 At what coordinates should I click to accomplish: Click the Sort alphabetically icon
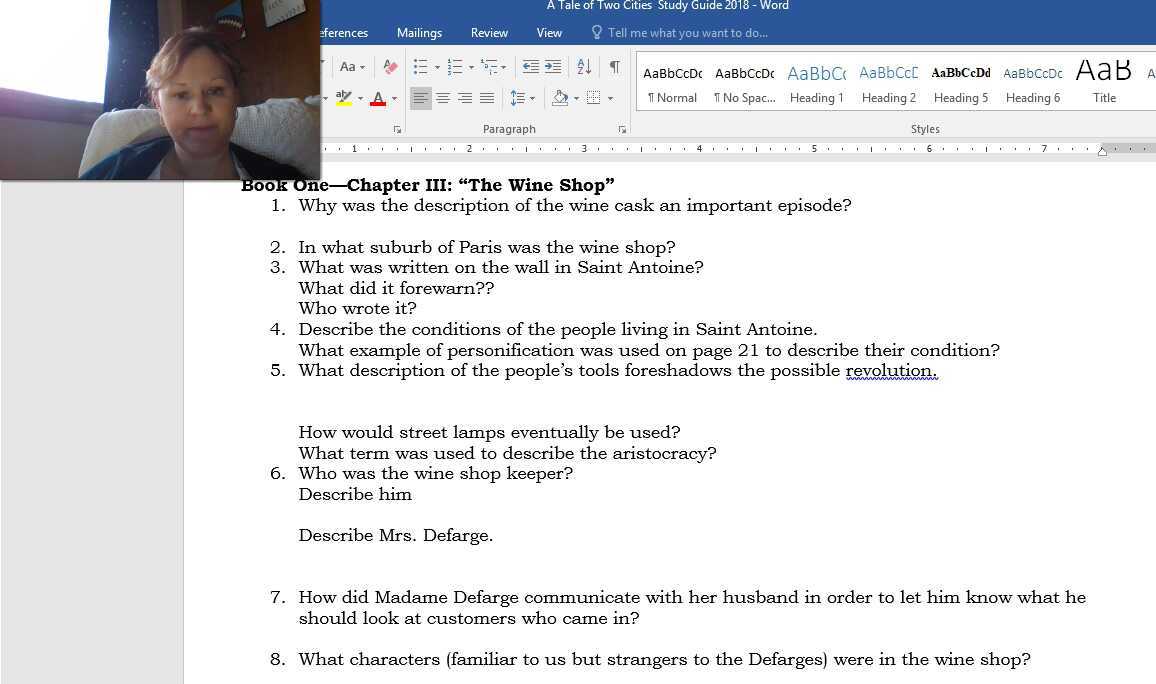(x=584, y=67)
